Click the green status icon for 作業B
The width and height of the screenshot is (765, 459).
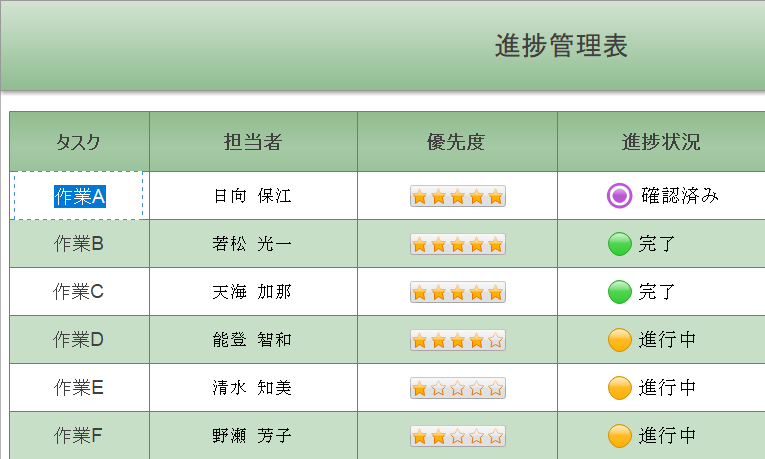[x=620, y=244]
